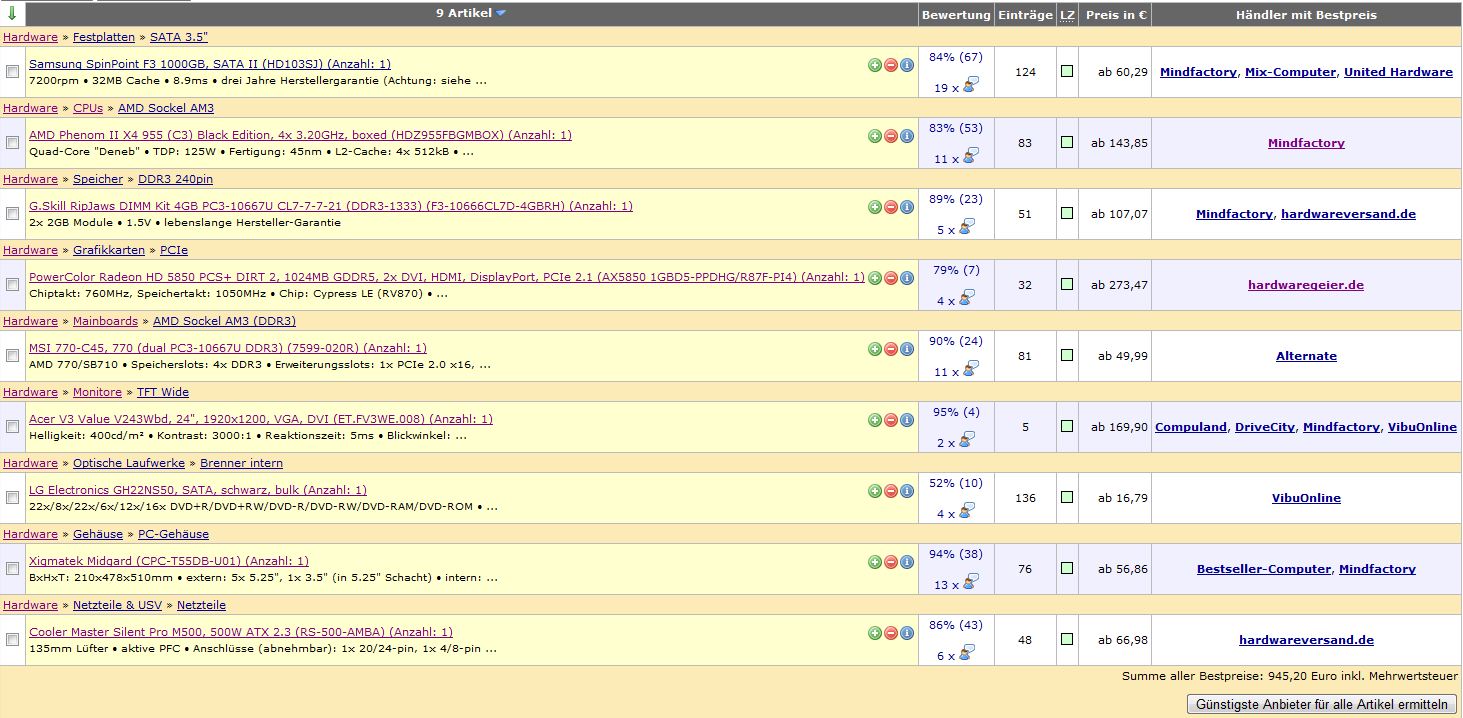Open AMD Sockel AM3 CPU category breadcrumb
This screenshot has height=718, width=1463.
166,108
